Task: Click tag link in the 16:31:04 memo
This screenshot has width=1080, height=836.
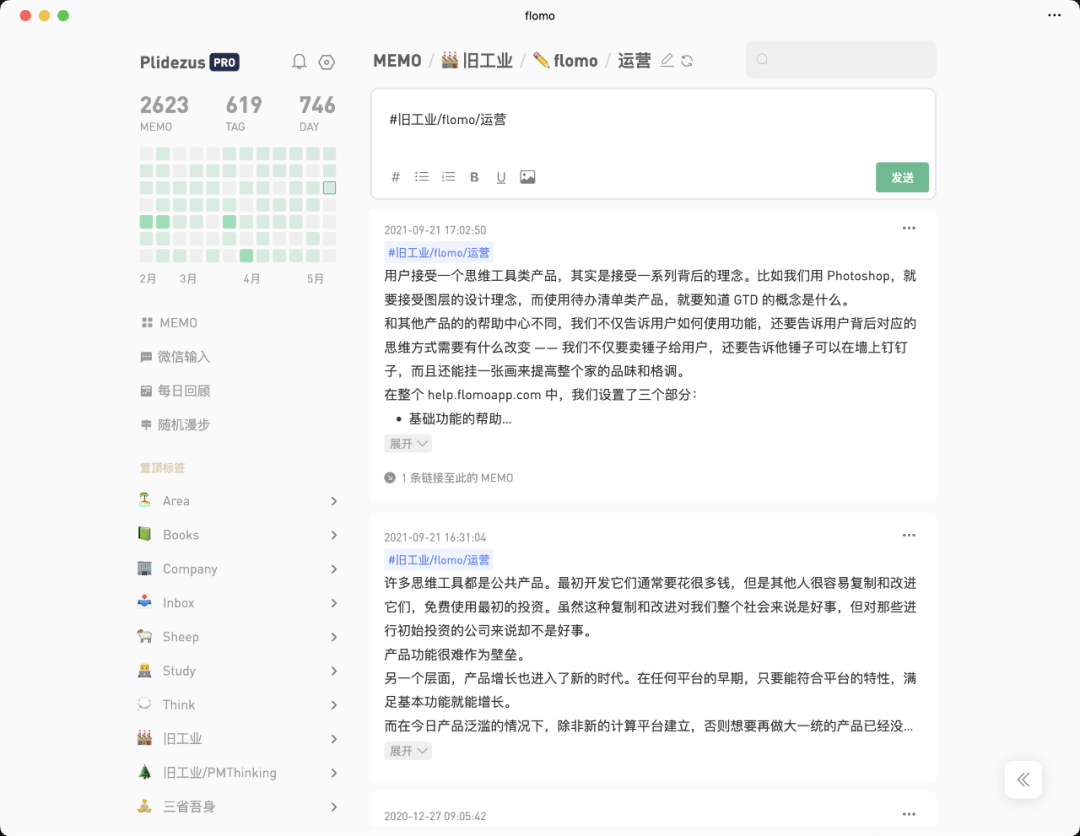Action: tap(439, 560)
